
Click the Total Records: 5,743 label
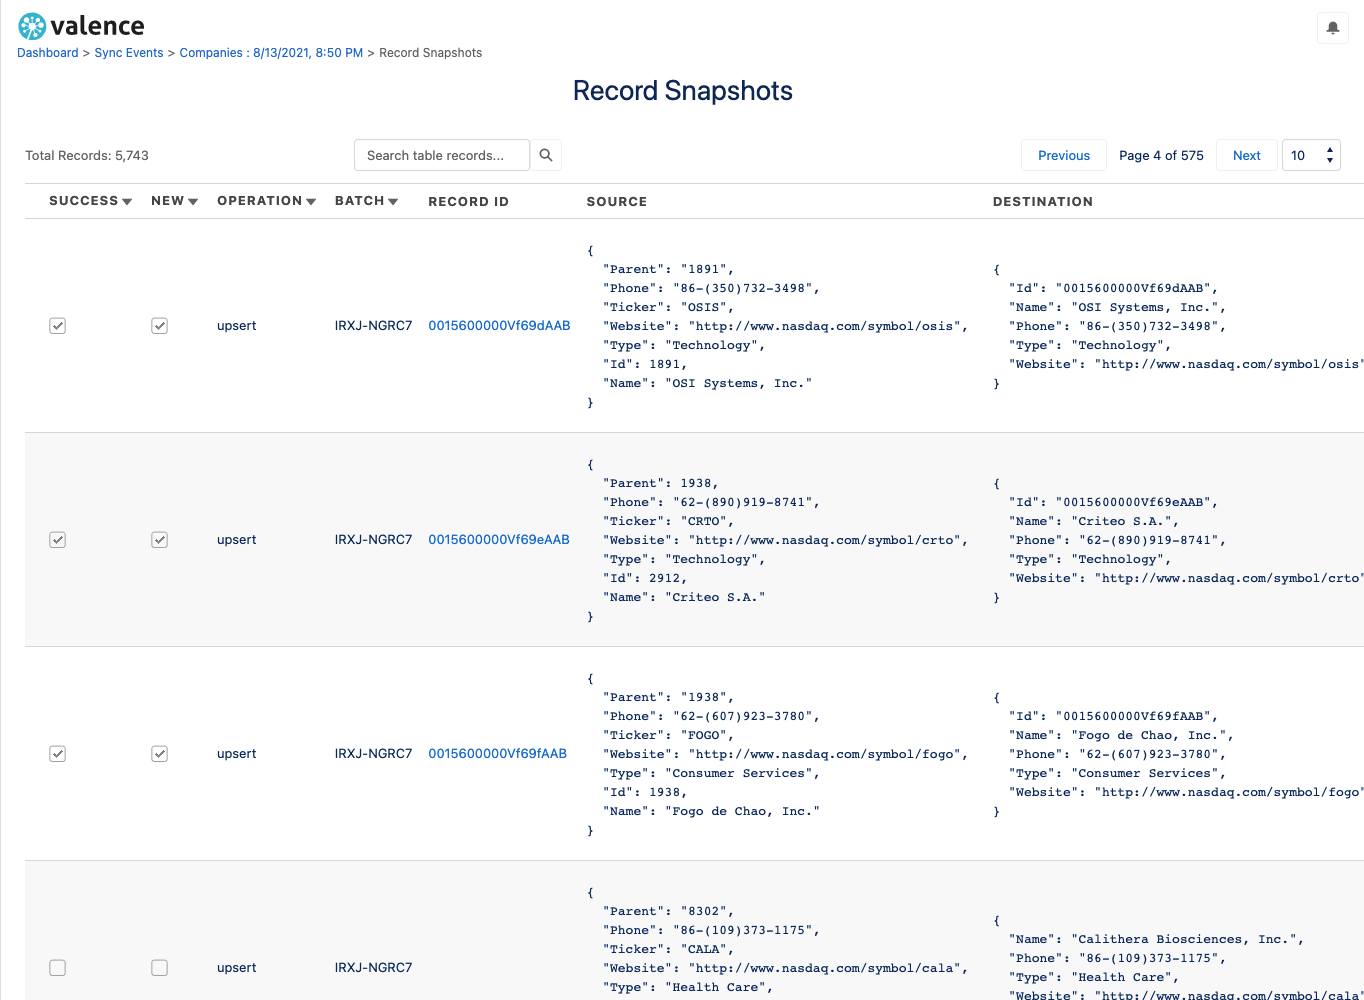(x=87, y=155)
